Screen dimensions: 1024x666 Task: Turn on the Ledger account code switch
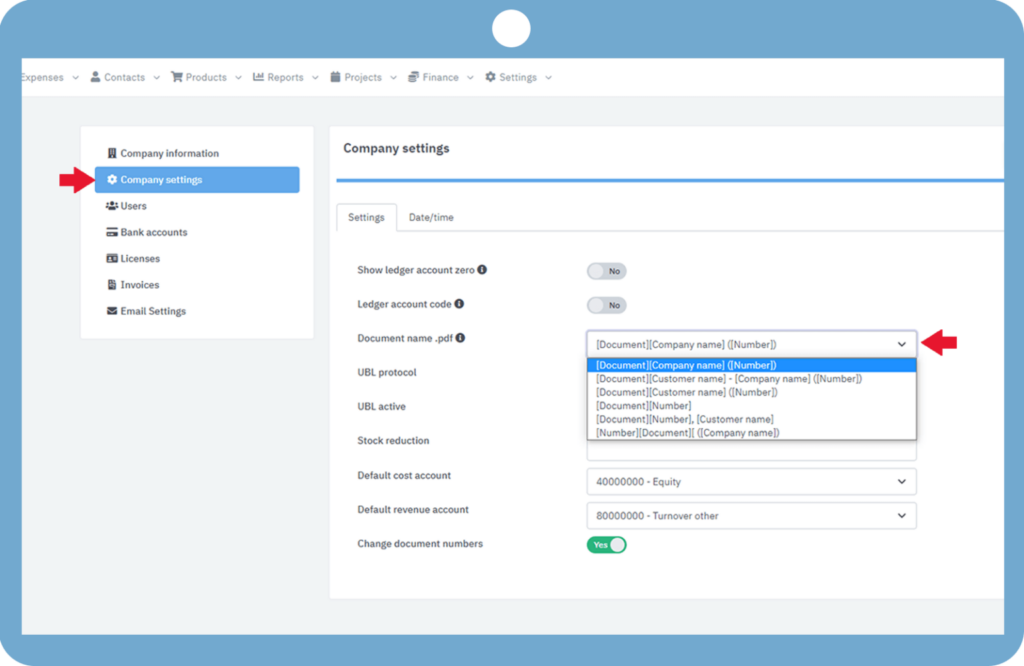[x=606, y=305]
